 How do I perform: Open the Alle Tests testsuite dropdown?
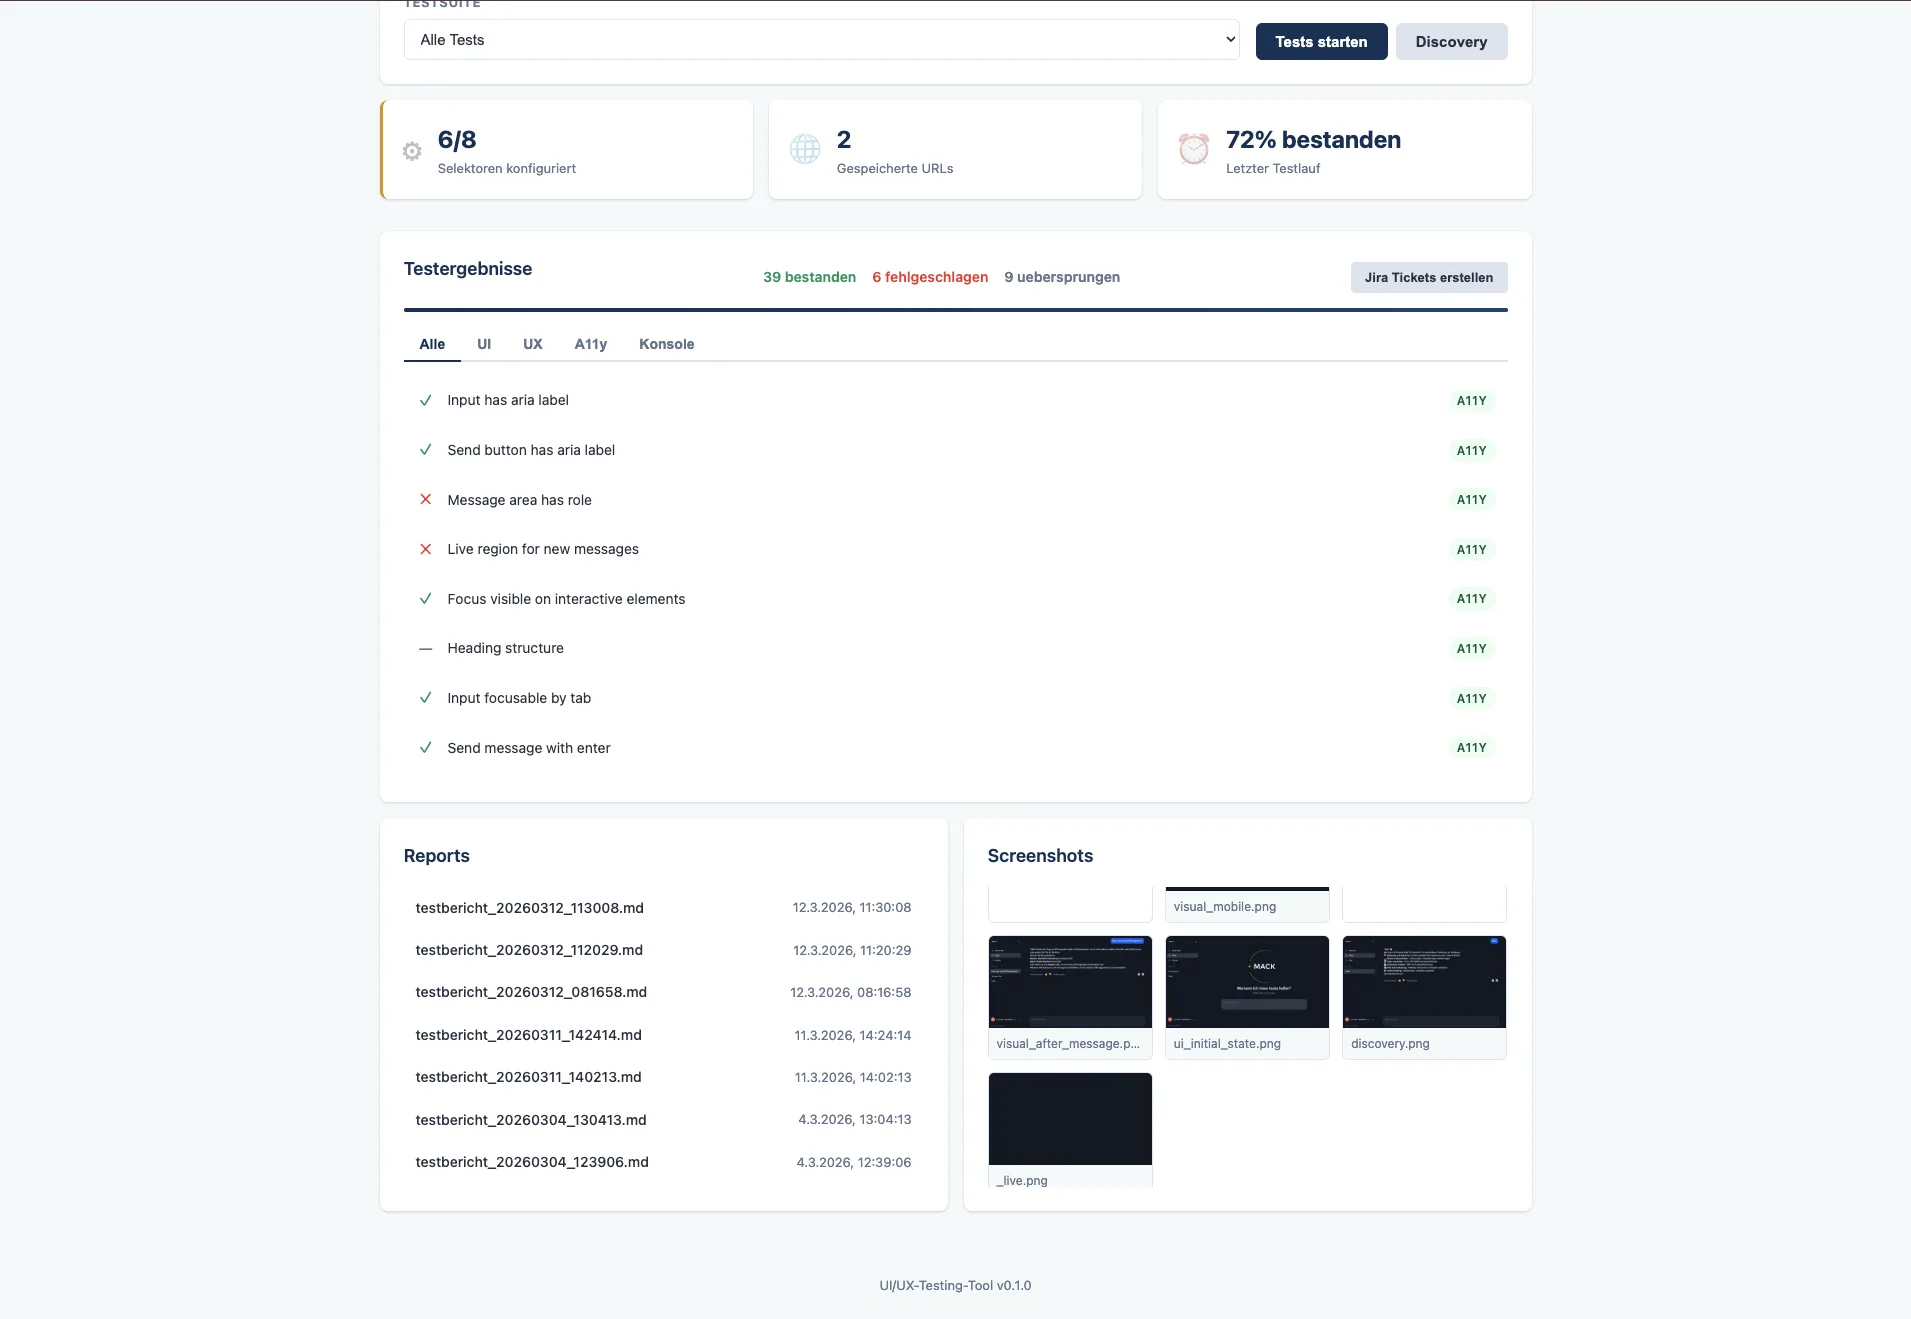pos(821,40)
